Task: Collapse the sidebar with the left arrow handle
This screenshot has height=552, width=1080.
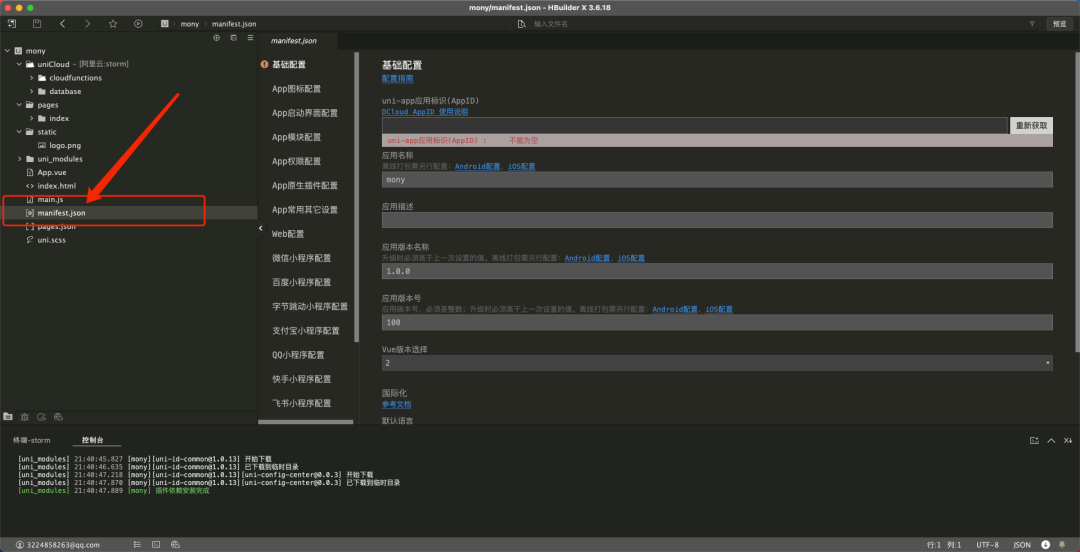Action: click(261, 227)
